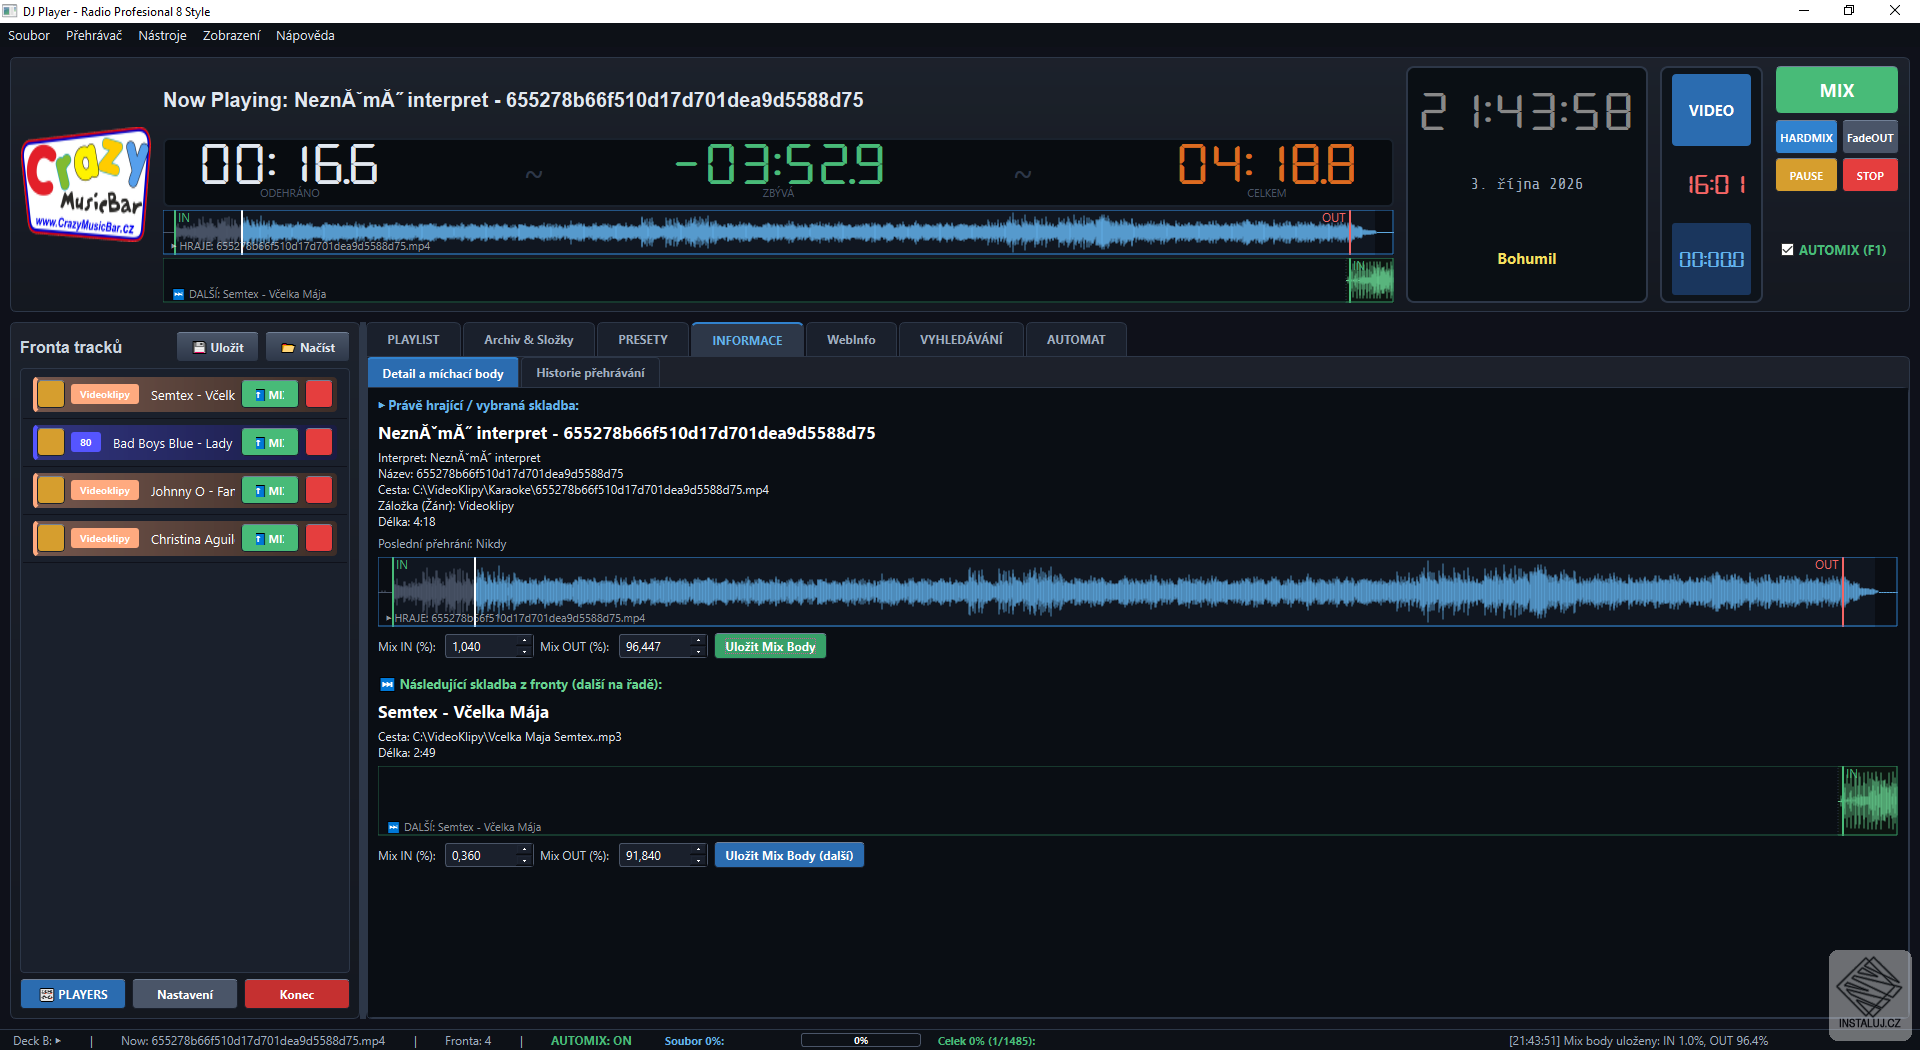Pause playback with the PAUSE button

coord(1806,175)
